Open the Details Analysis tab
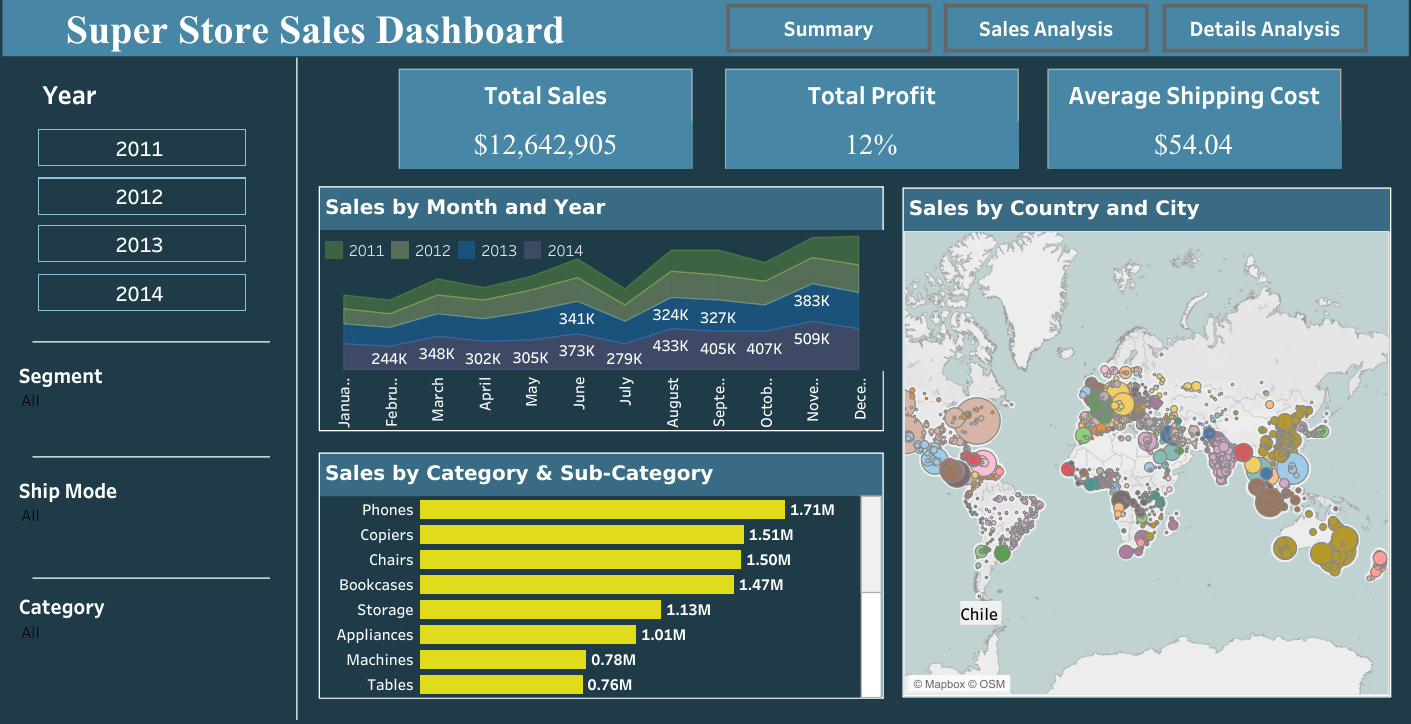This screenshot has width=1411, height=724. tap(1264, 29)
